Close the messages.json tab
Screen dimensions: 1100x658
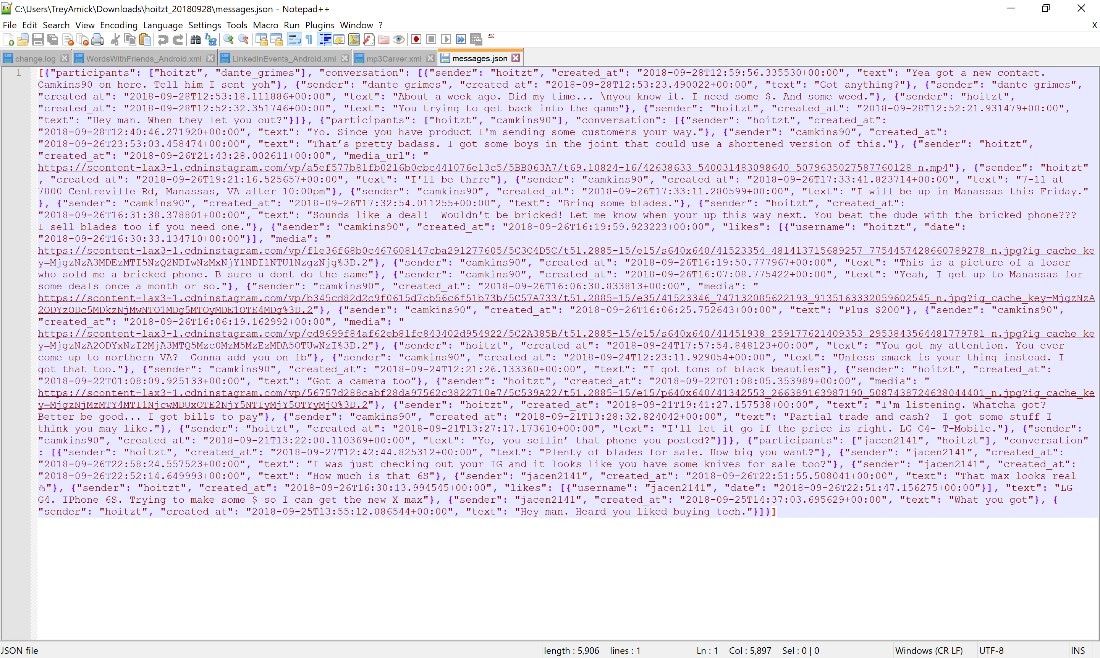point(516,58)
